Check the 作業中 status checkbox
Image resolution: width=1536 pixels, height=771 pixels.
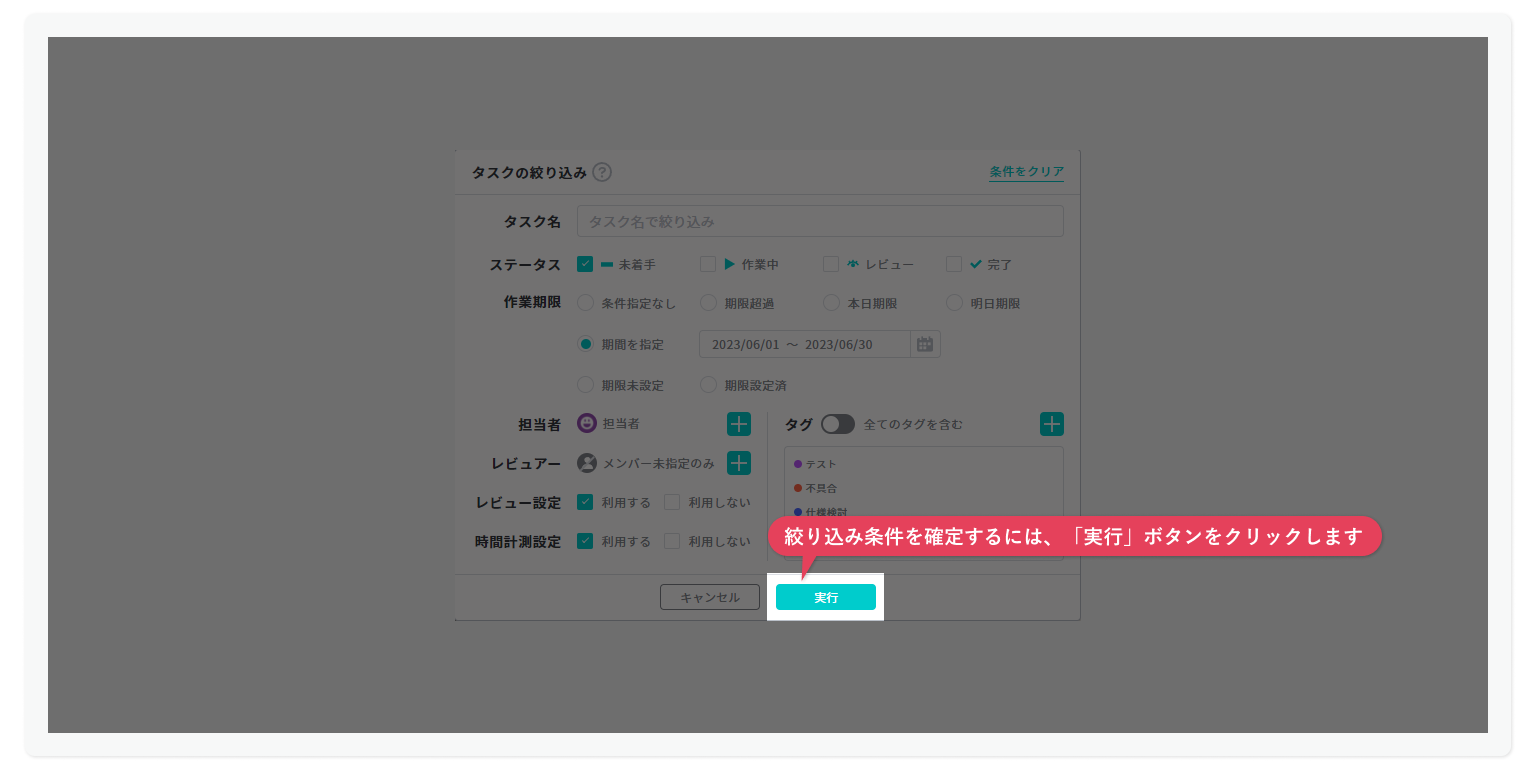pos(708,264)
